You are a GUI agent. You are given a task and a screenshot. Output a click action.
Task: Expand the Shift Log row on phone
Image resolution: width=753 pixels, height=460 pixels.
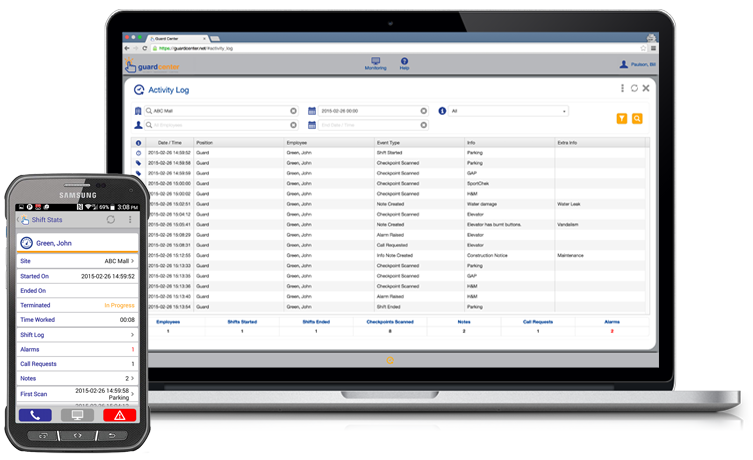[x=77, y=334]
